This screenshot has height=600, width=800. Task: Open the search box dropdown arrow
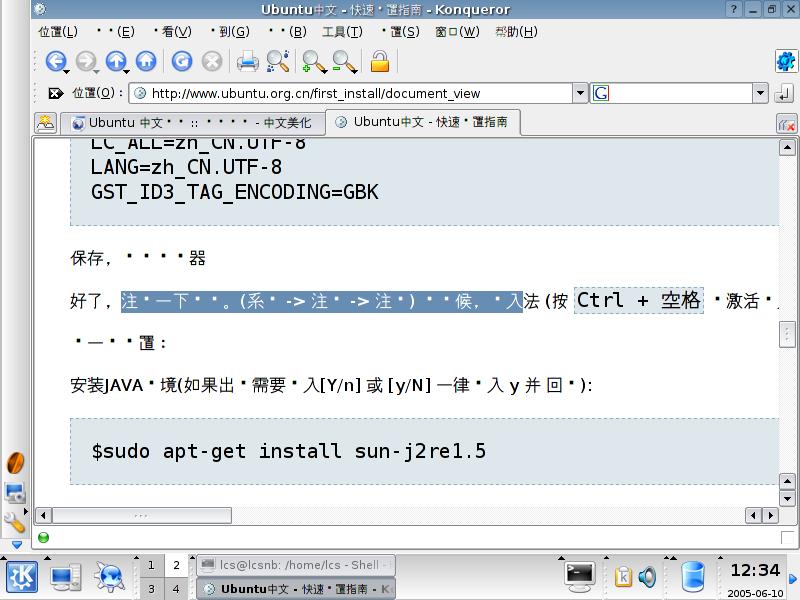tap(760, 93)
